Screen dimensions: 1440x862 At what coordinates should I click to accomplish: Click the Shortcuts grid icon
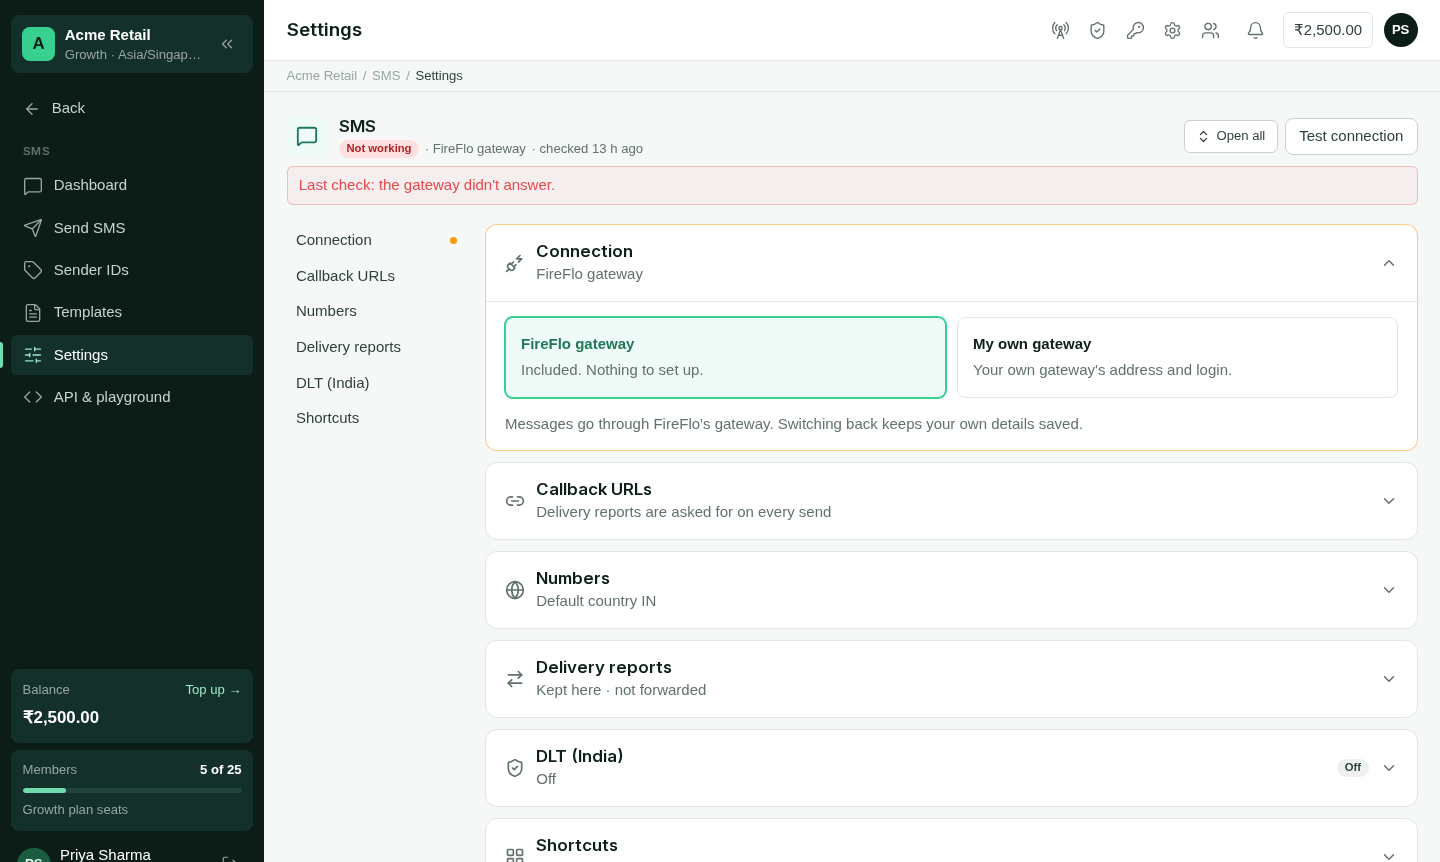tap(515, 856)
